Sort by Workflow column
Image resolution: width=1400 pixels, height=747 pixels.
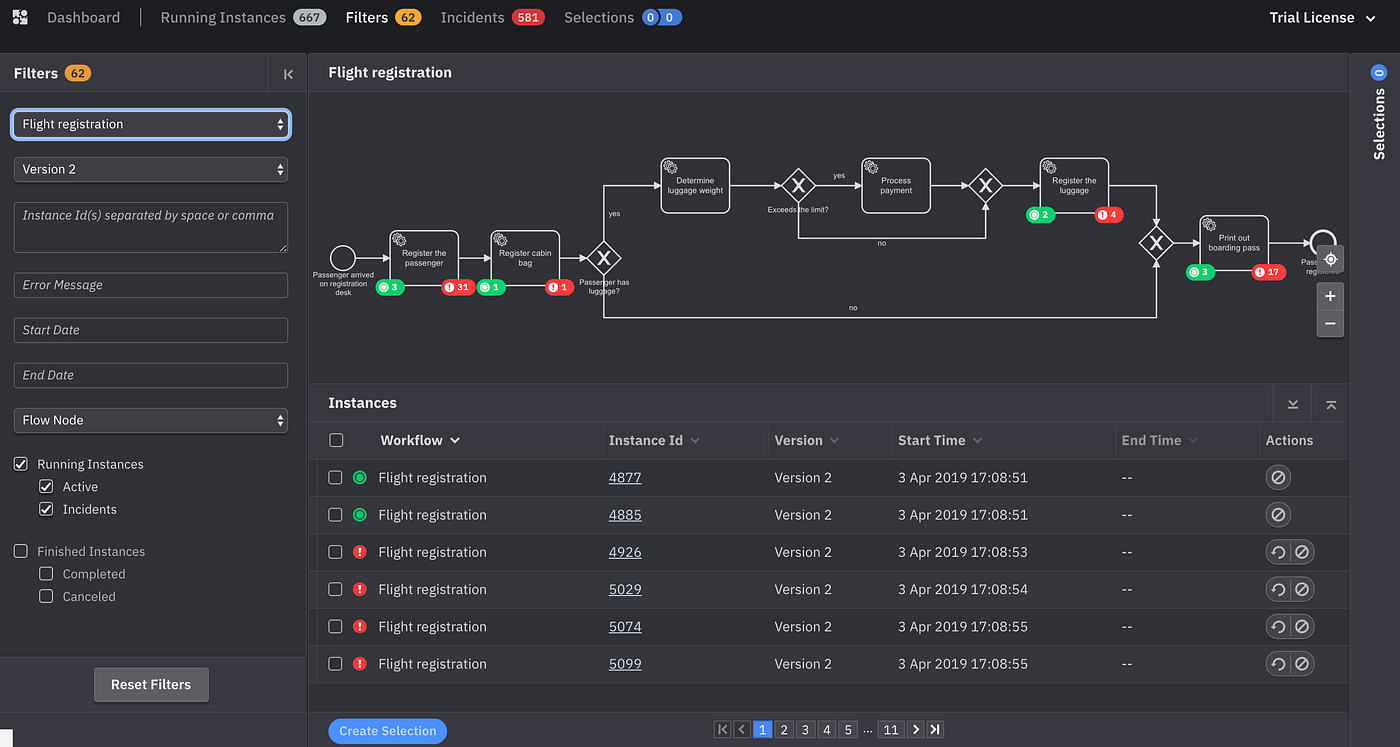click(x=420, y=440)
